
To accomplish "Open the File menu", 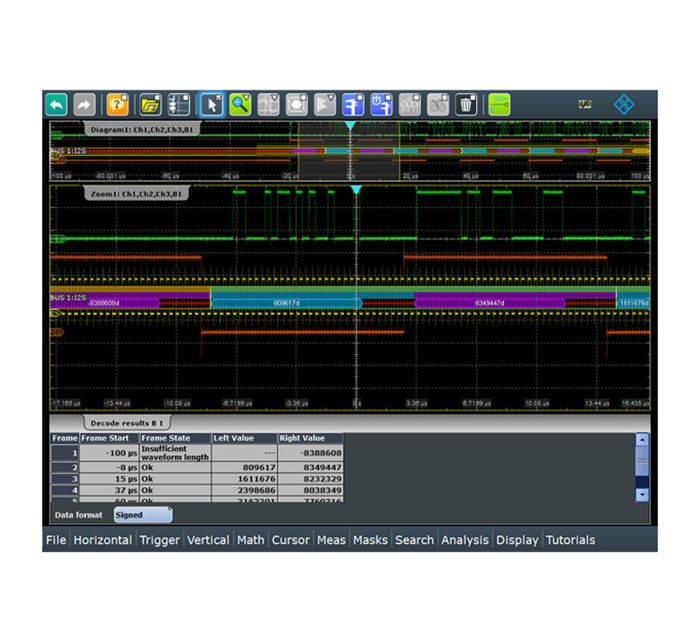I will (x=56, y=540).
